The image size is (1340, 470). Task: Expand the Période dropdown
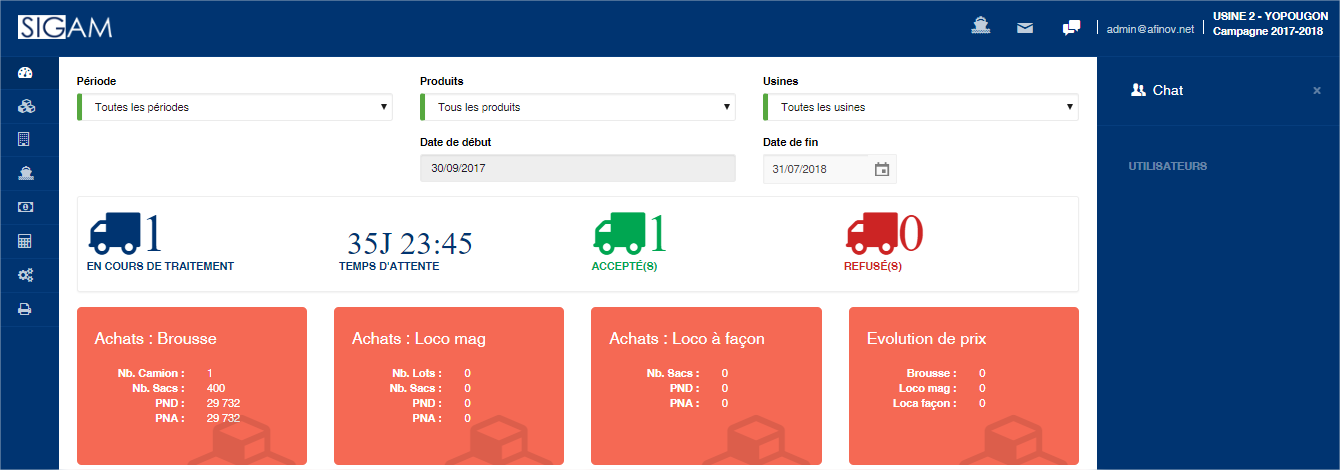[235, 107]
